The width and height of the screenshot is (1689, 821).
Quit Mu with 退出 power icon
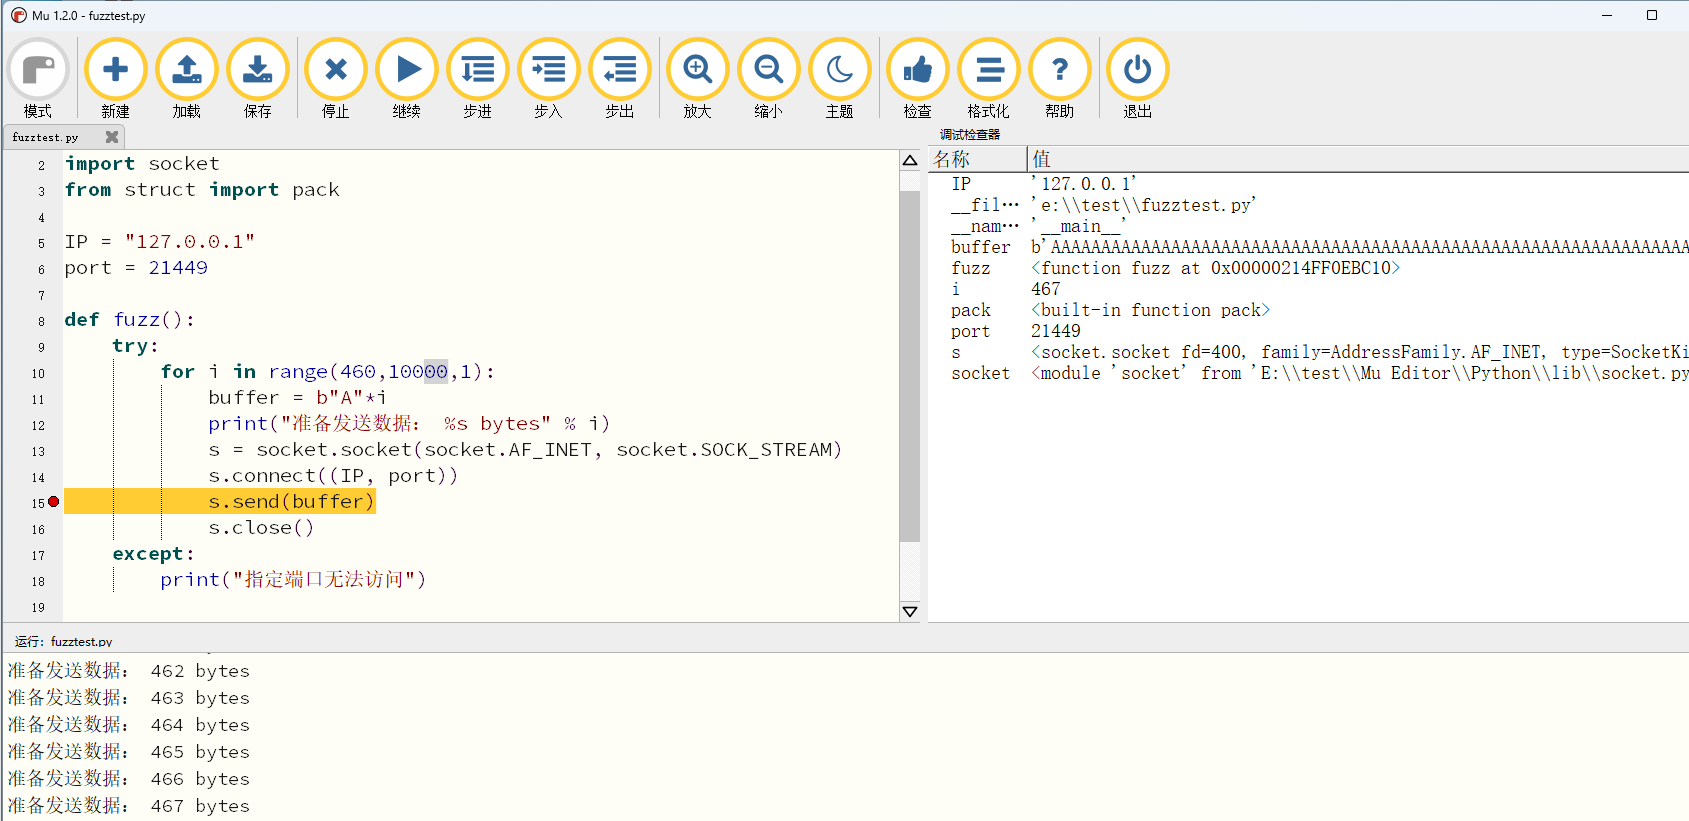[x=1138, y=79]
